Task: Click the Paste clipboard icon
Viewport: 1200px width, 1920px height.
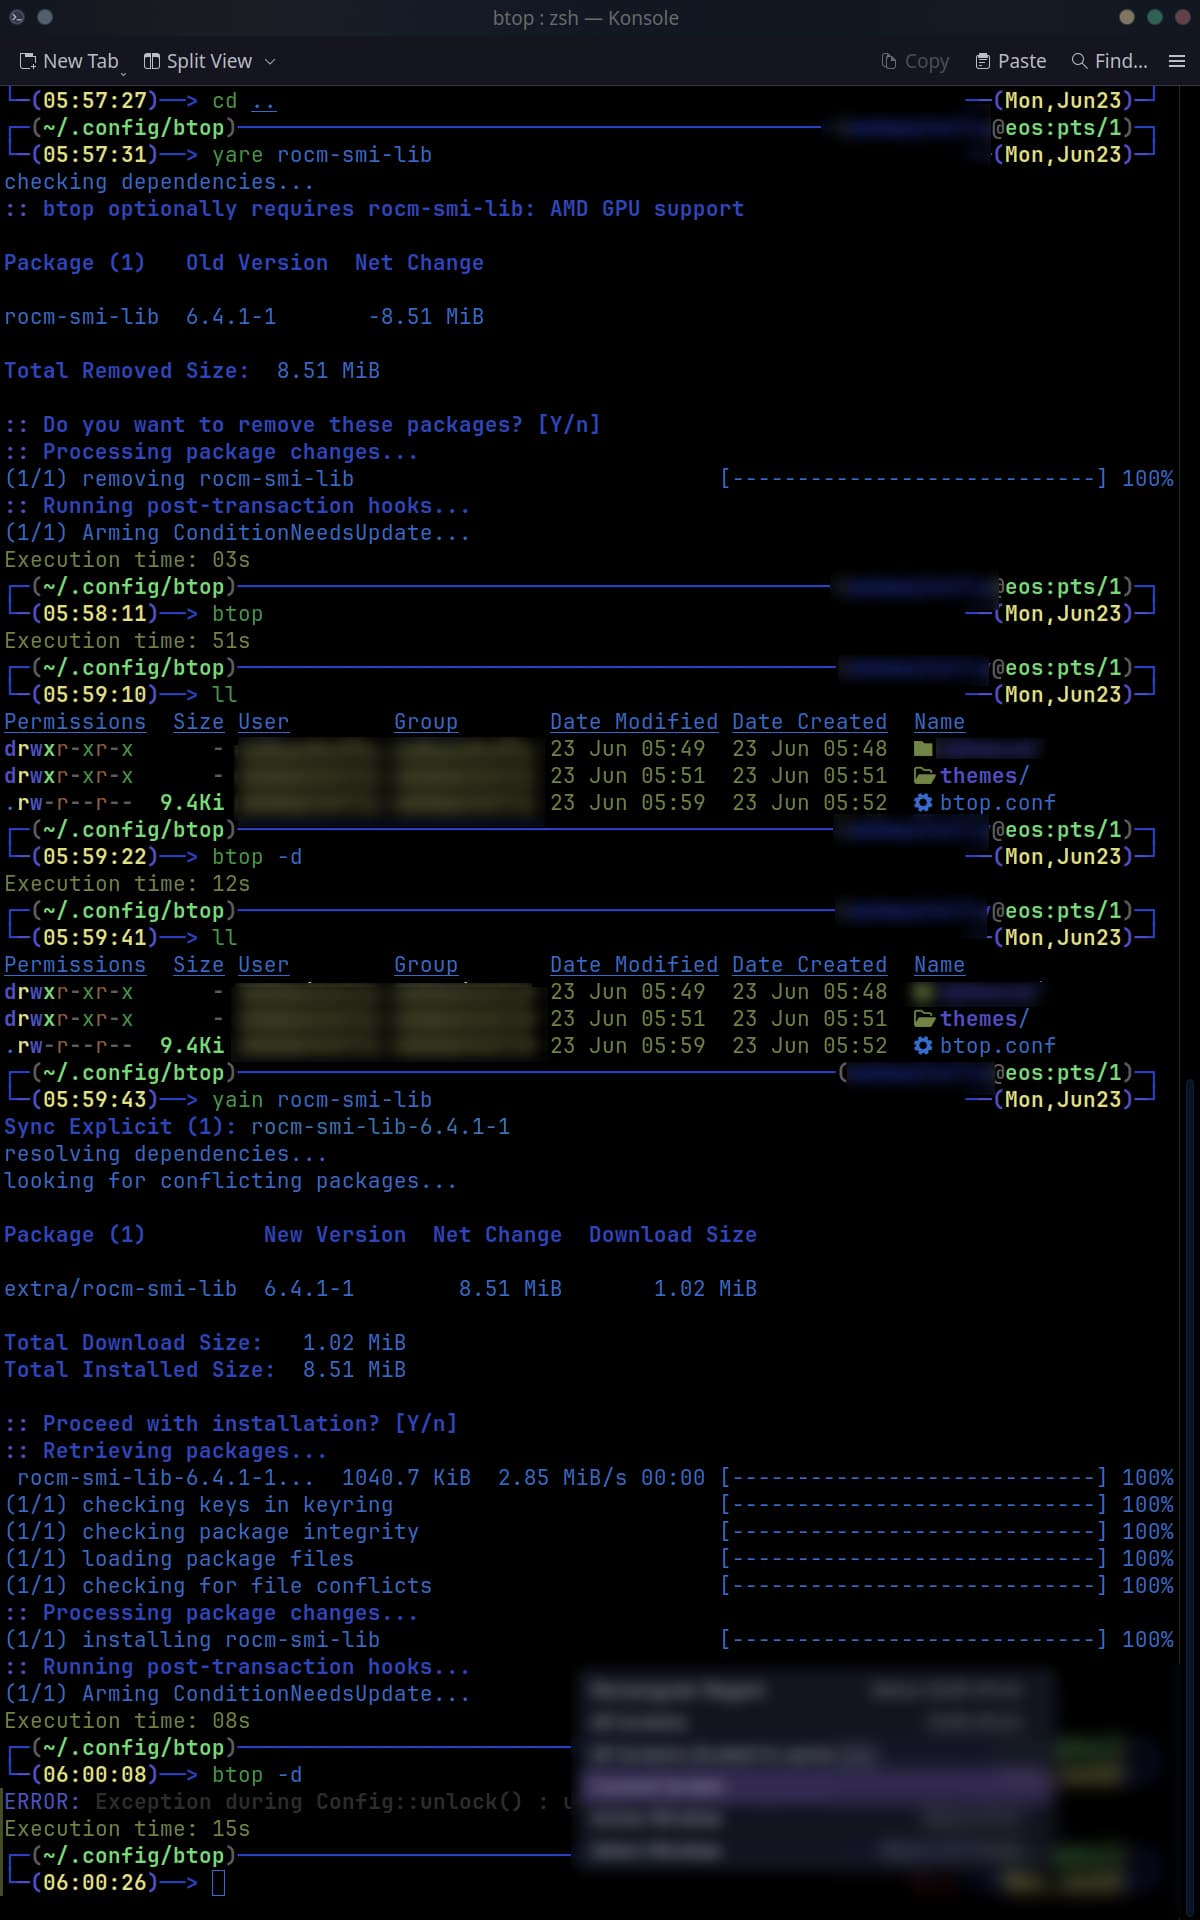Action: pos(983,61)
